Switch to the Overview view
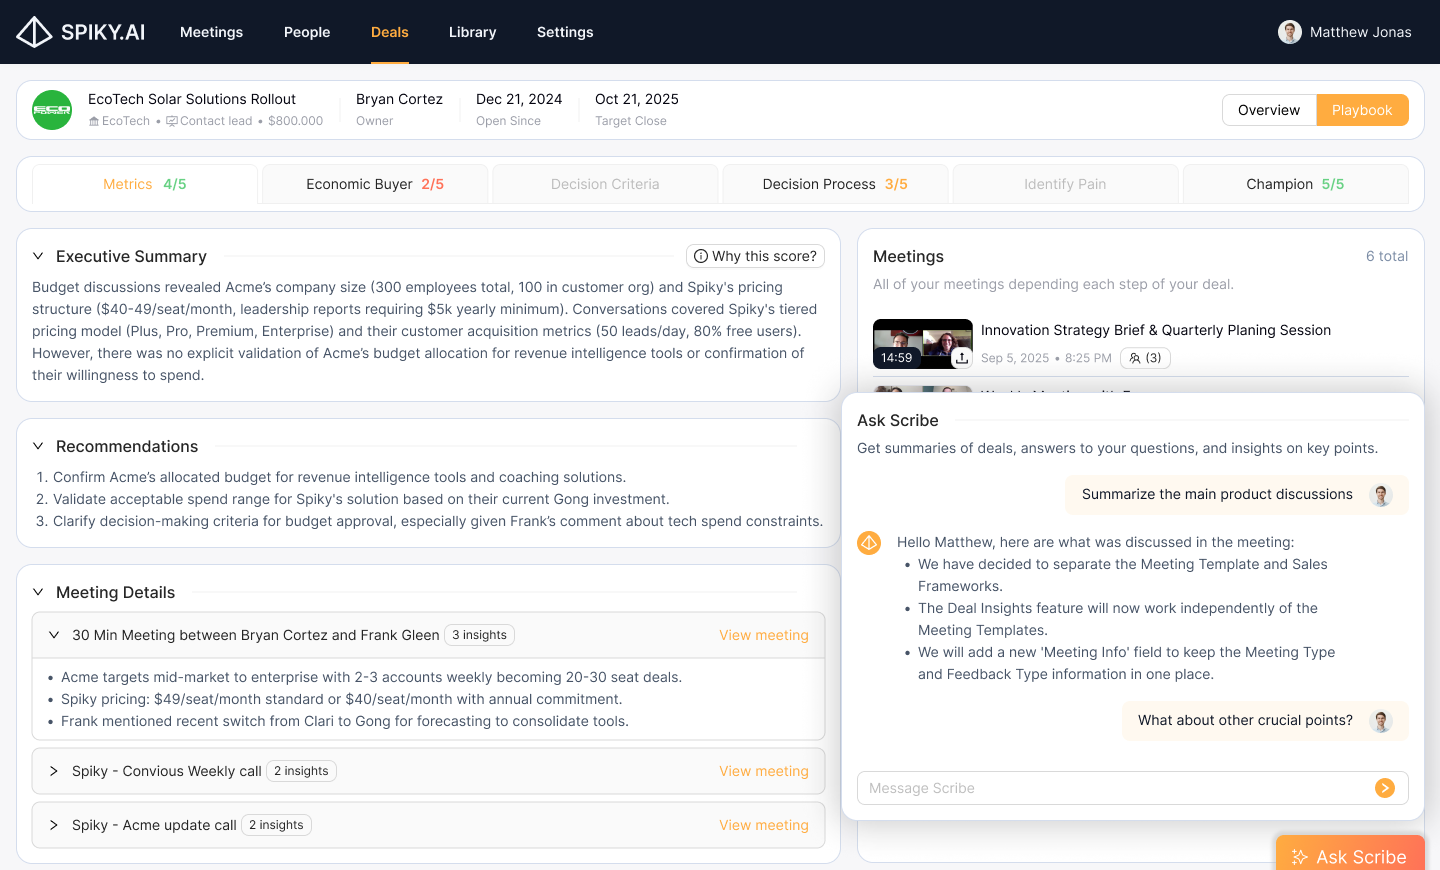The height and width of the screenshot is (870, 1440). pyautogui.click(x=1268, y=110)
